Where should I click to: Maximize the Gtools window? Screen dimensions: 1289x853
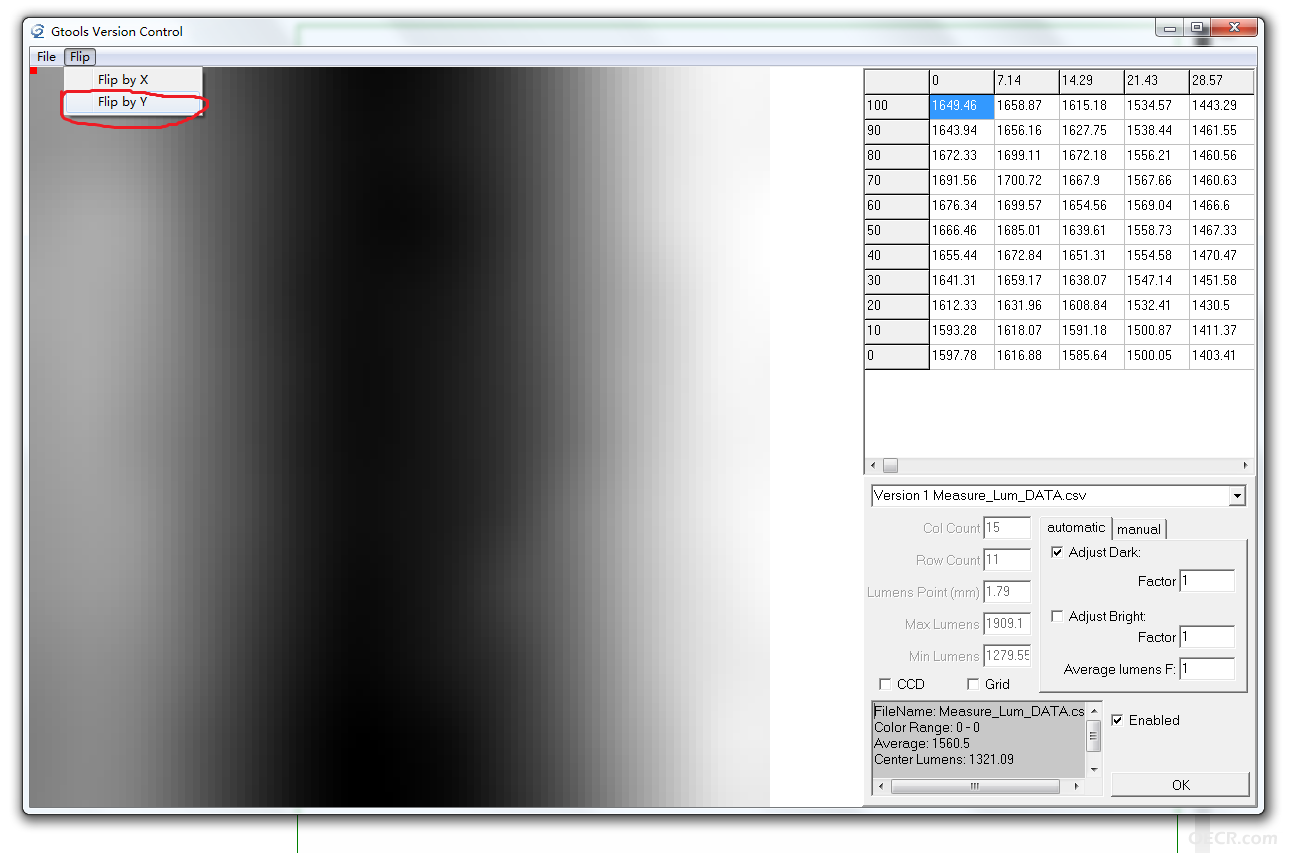(1197, 29)
